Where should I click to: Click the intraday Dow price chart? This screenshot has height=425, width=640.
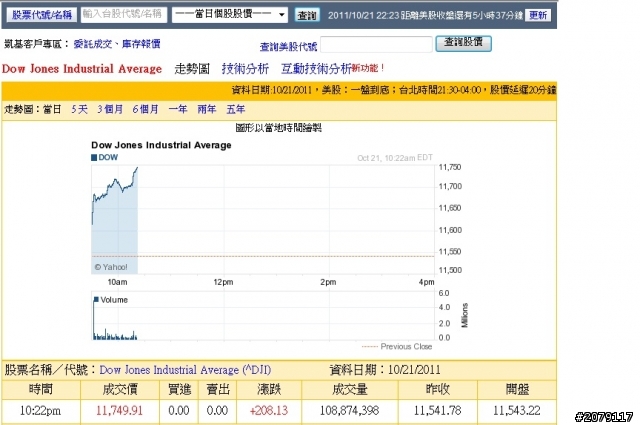263,219
